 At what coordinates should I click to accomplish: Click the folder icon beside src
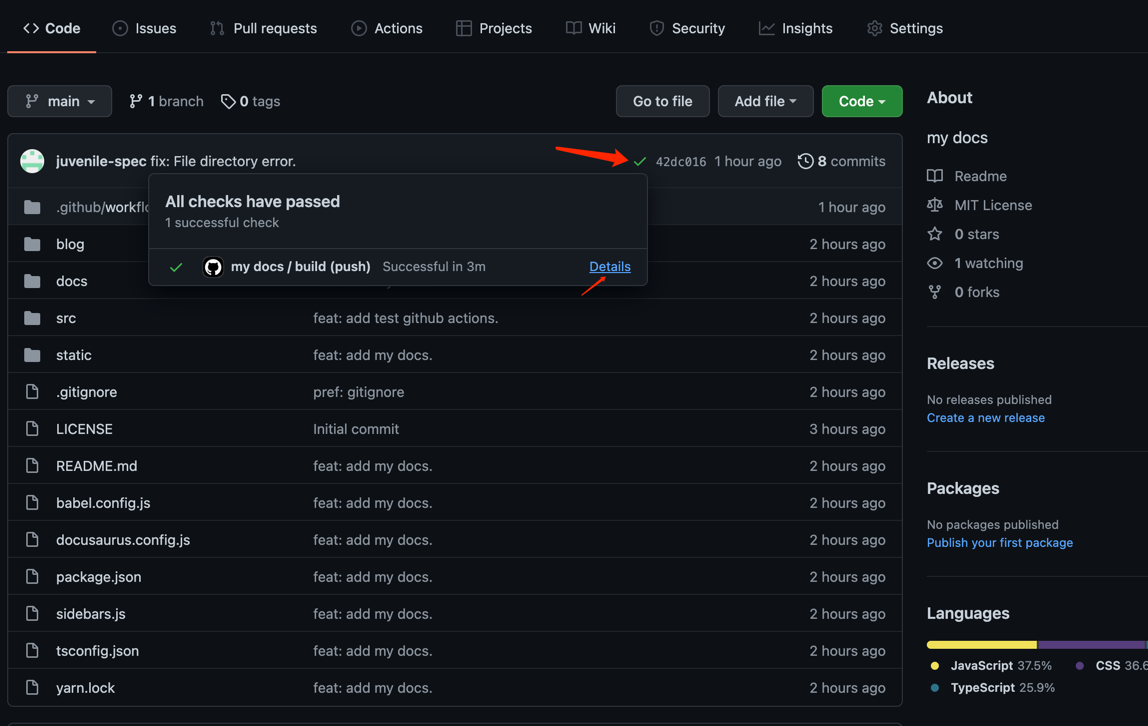point(32,318)
